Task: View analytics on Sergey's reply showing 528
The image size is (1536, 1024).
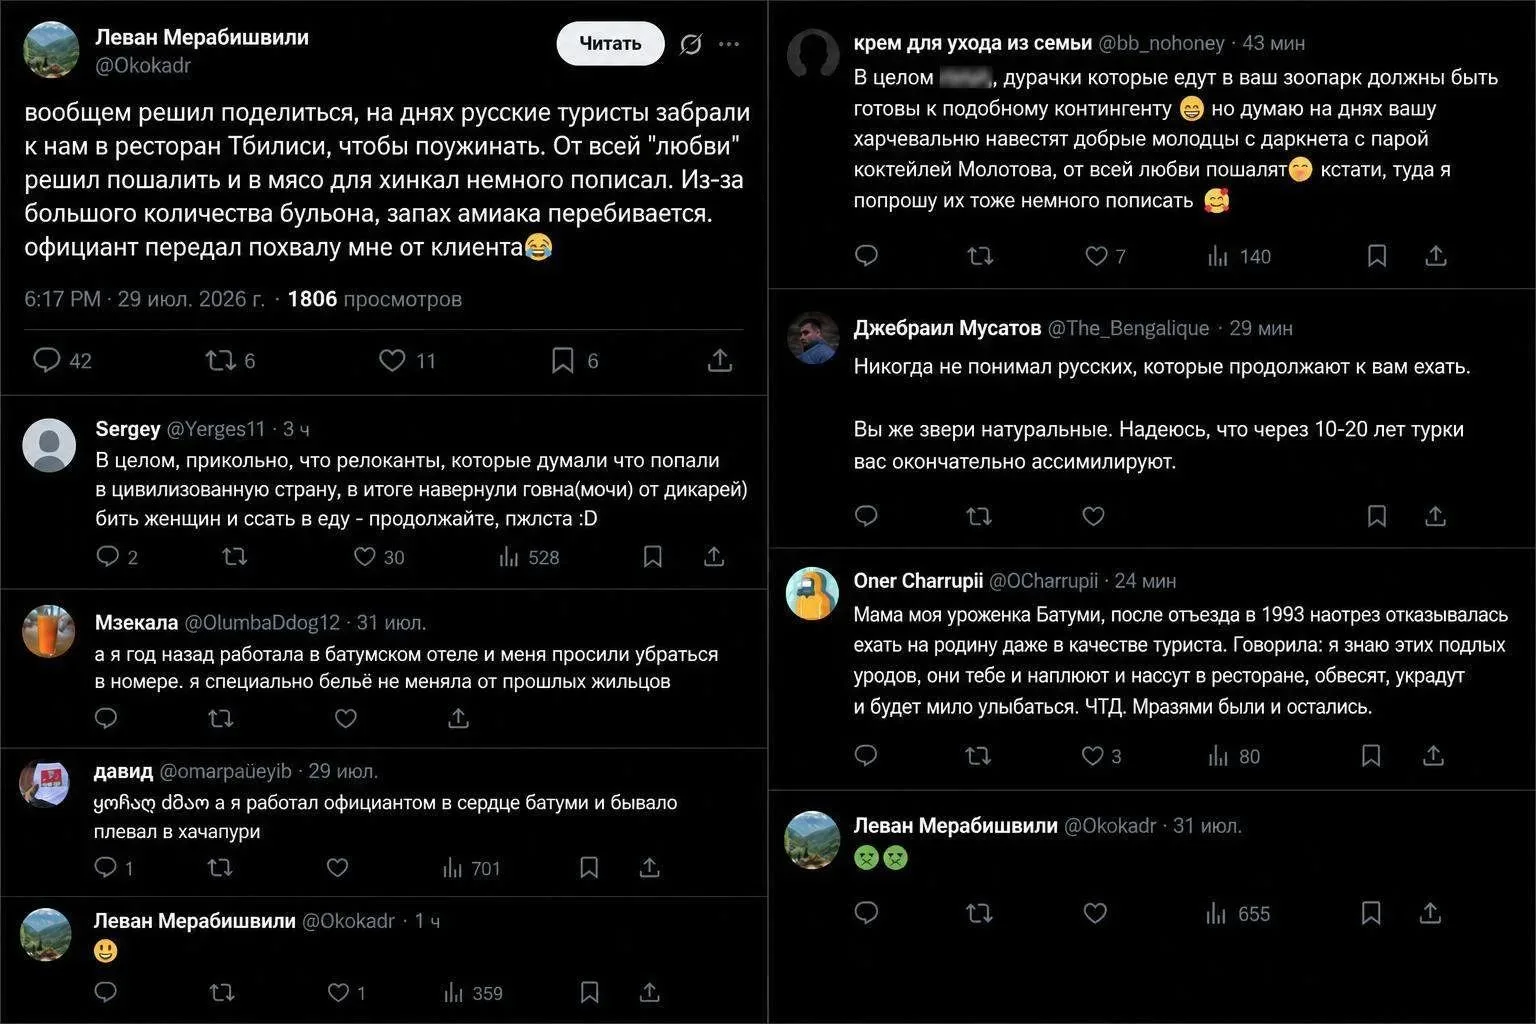Action: click(x=529, y=557)
